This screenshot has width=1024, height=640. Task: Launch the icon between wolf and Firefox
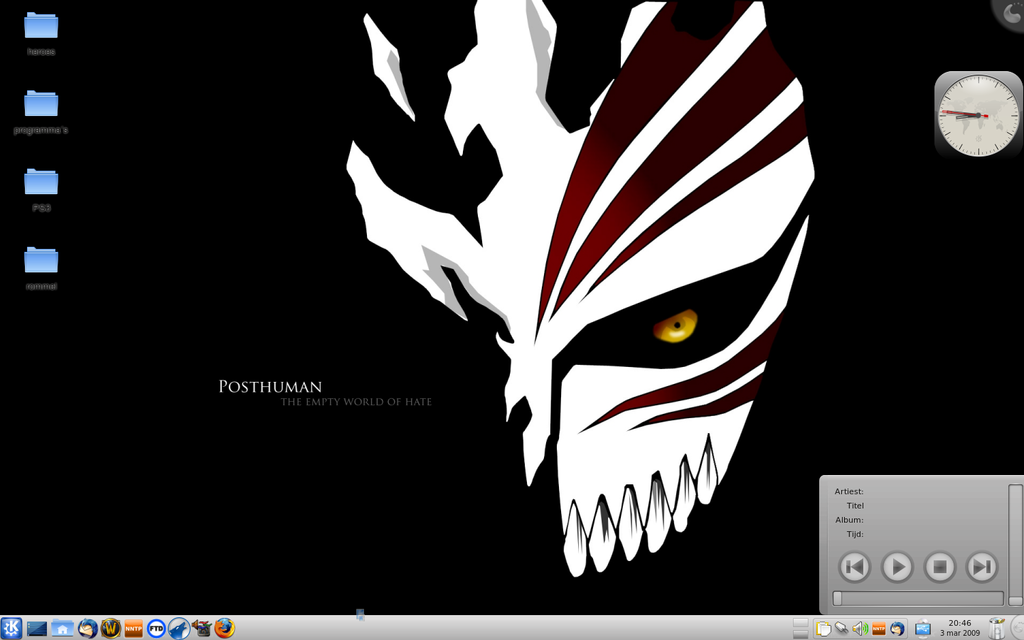tap(202, 628)
